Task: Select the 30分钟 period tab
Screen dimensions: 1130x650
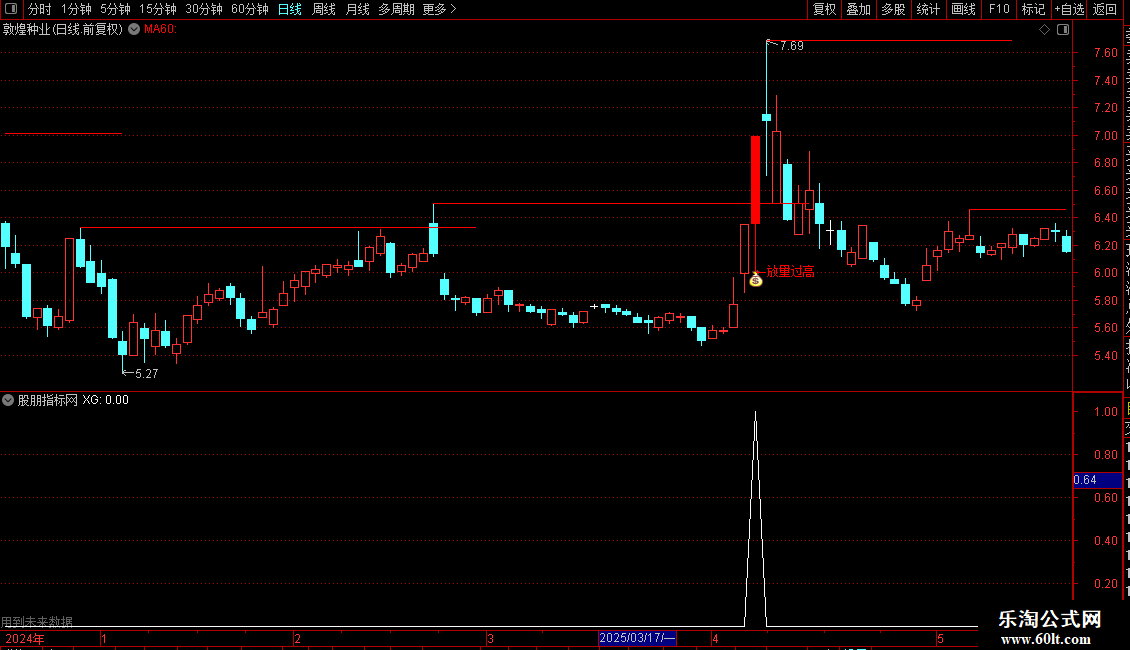Action: tap(204, 9)
